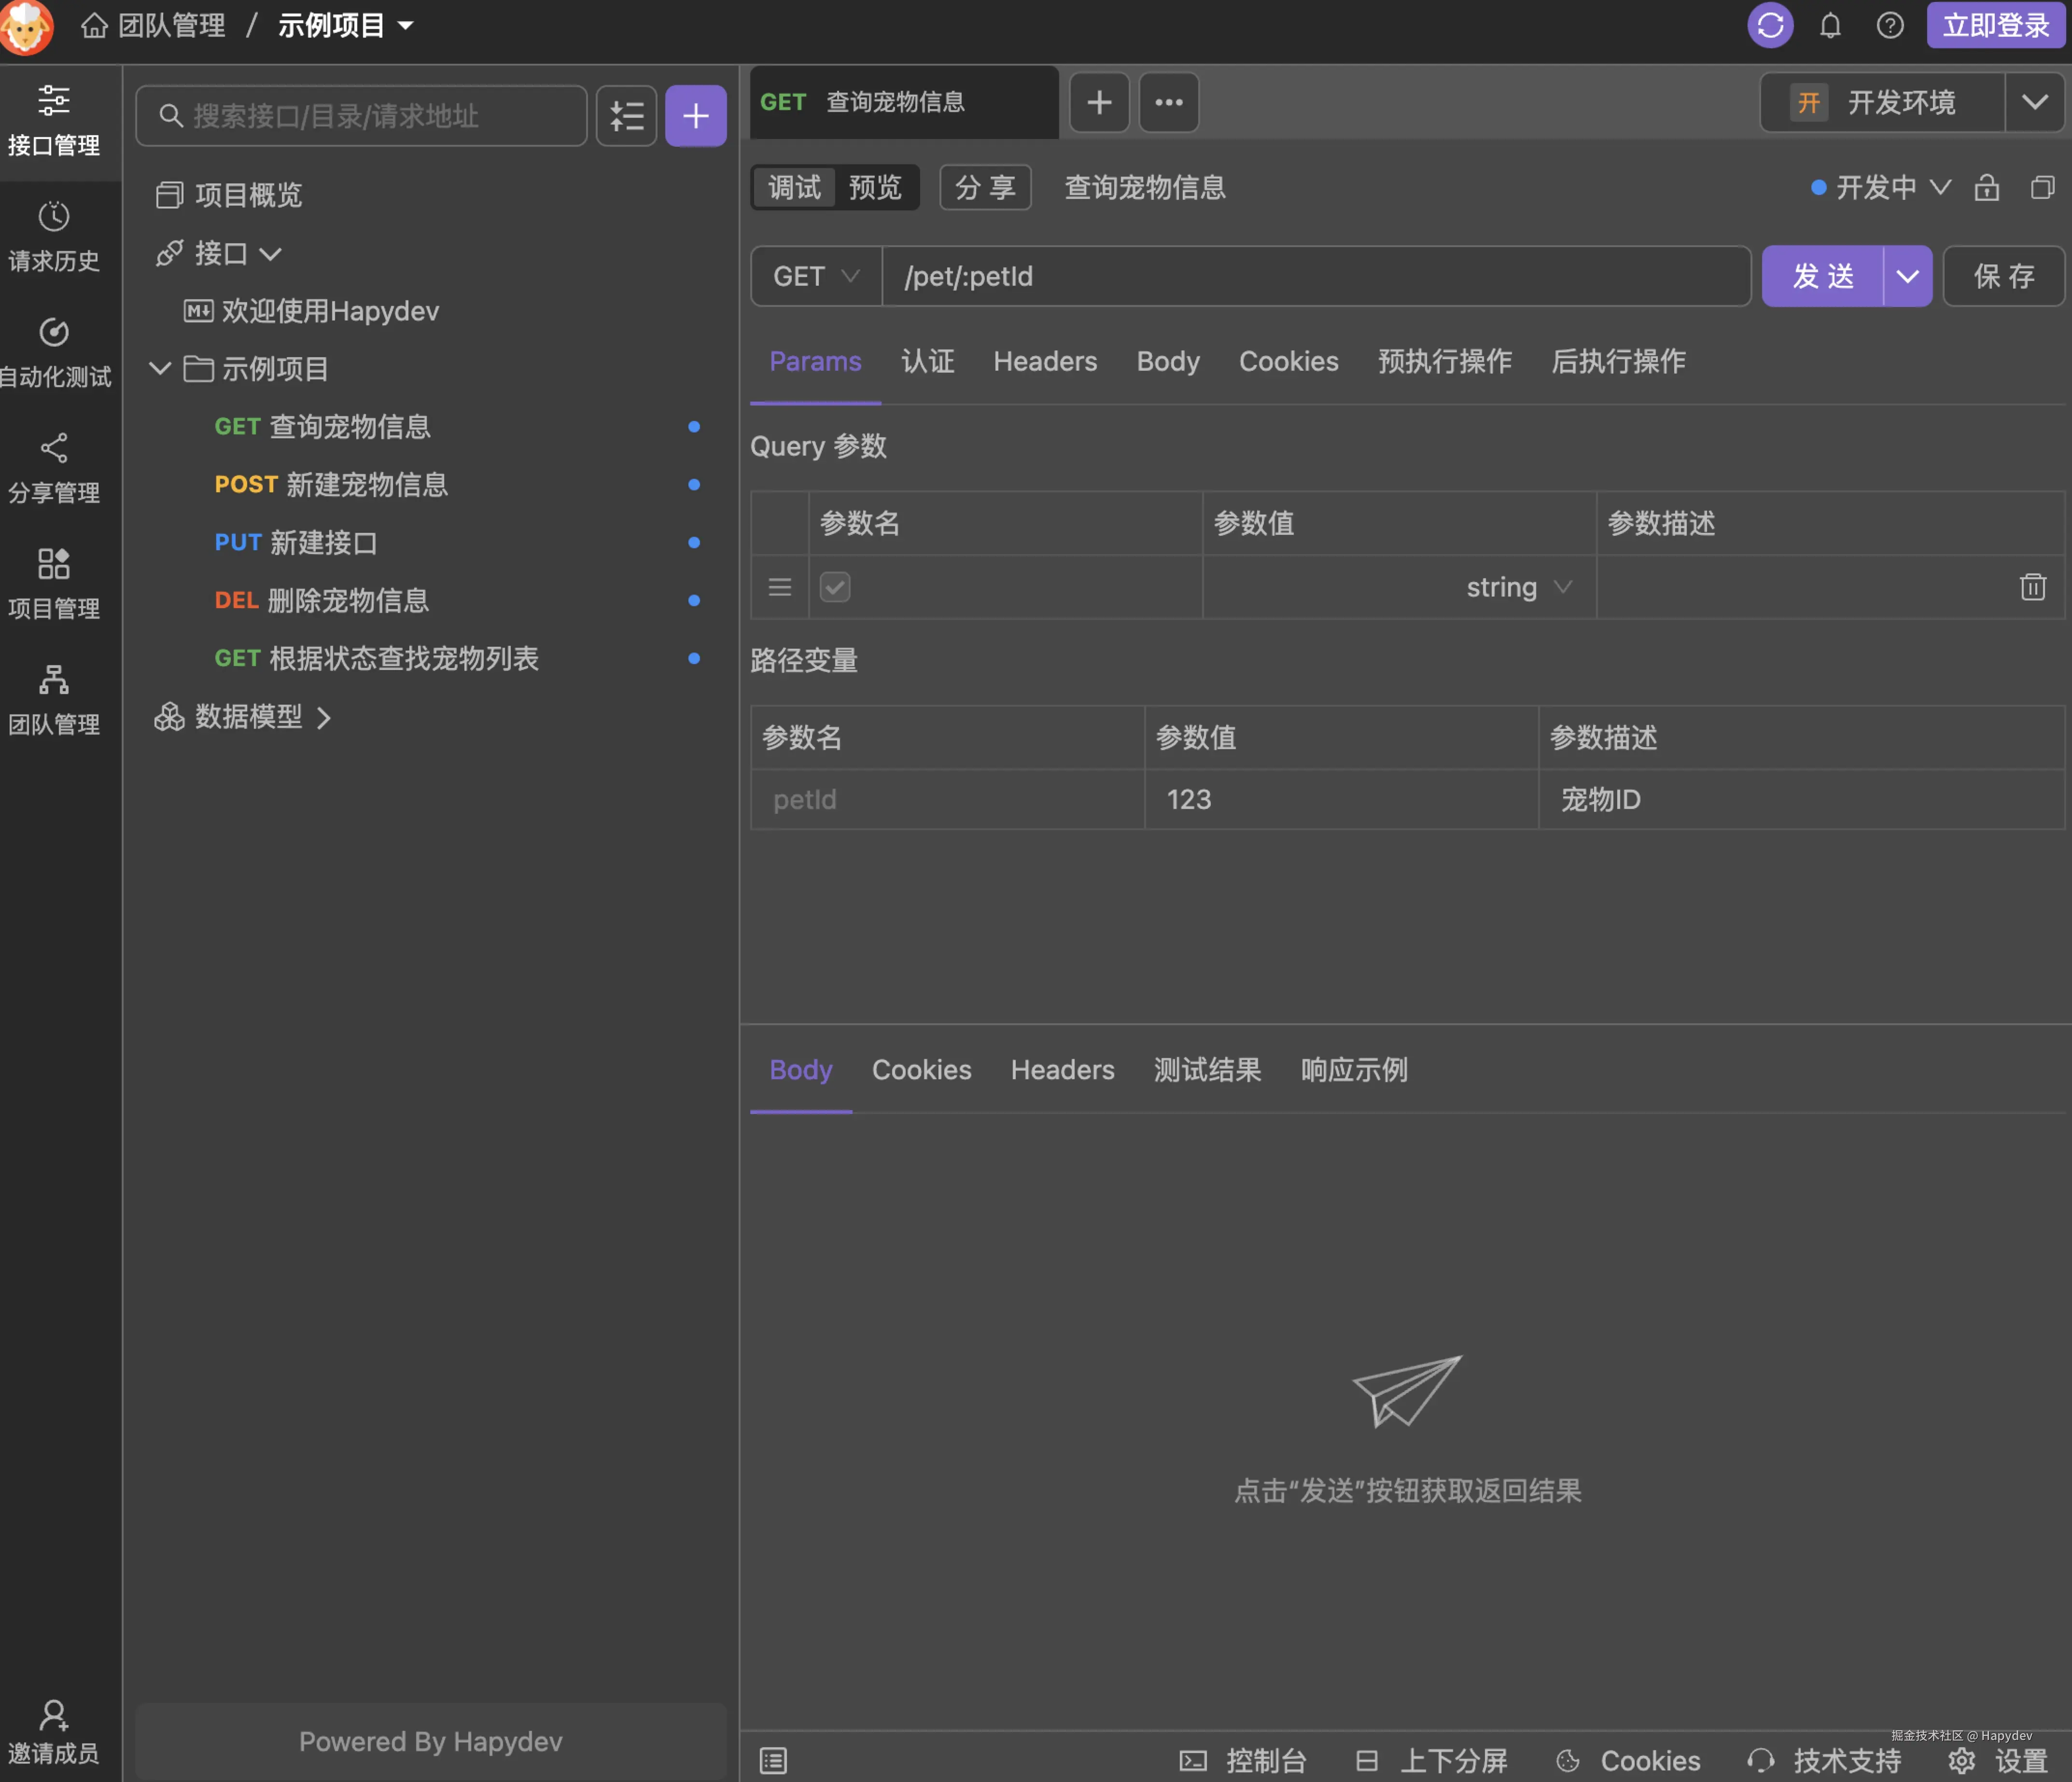
Task: Switch from 调试 to 预览 mode
Action: [x=876, y=187]
